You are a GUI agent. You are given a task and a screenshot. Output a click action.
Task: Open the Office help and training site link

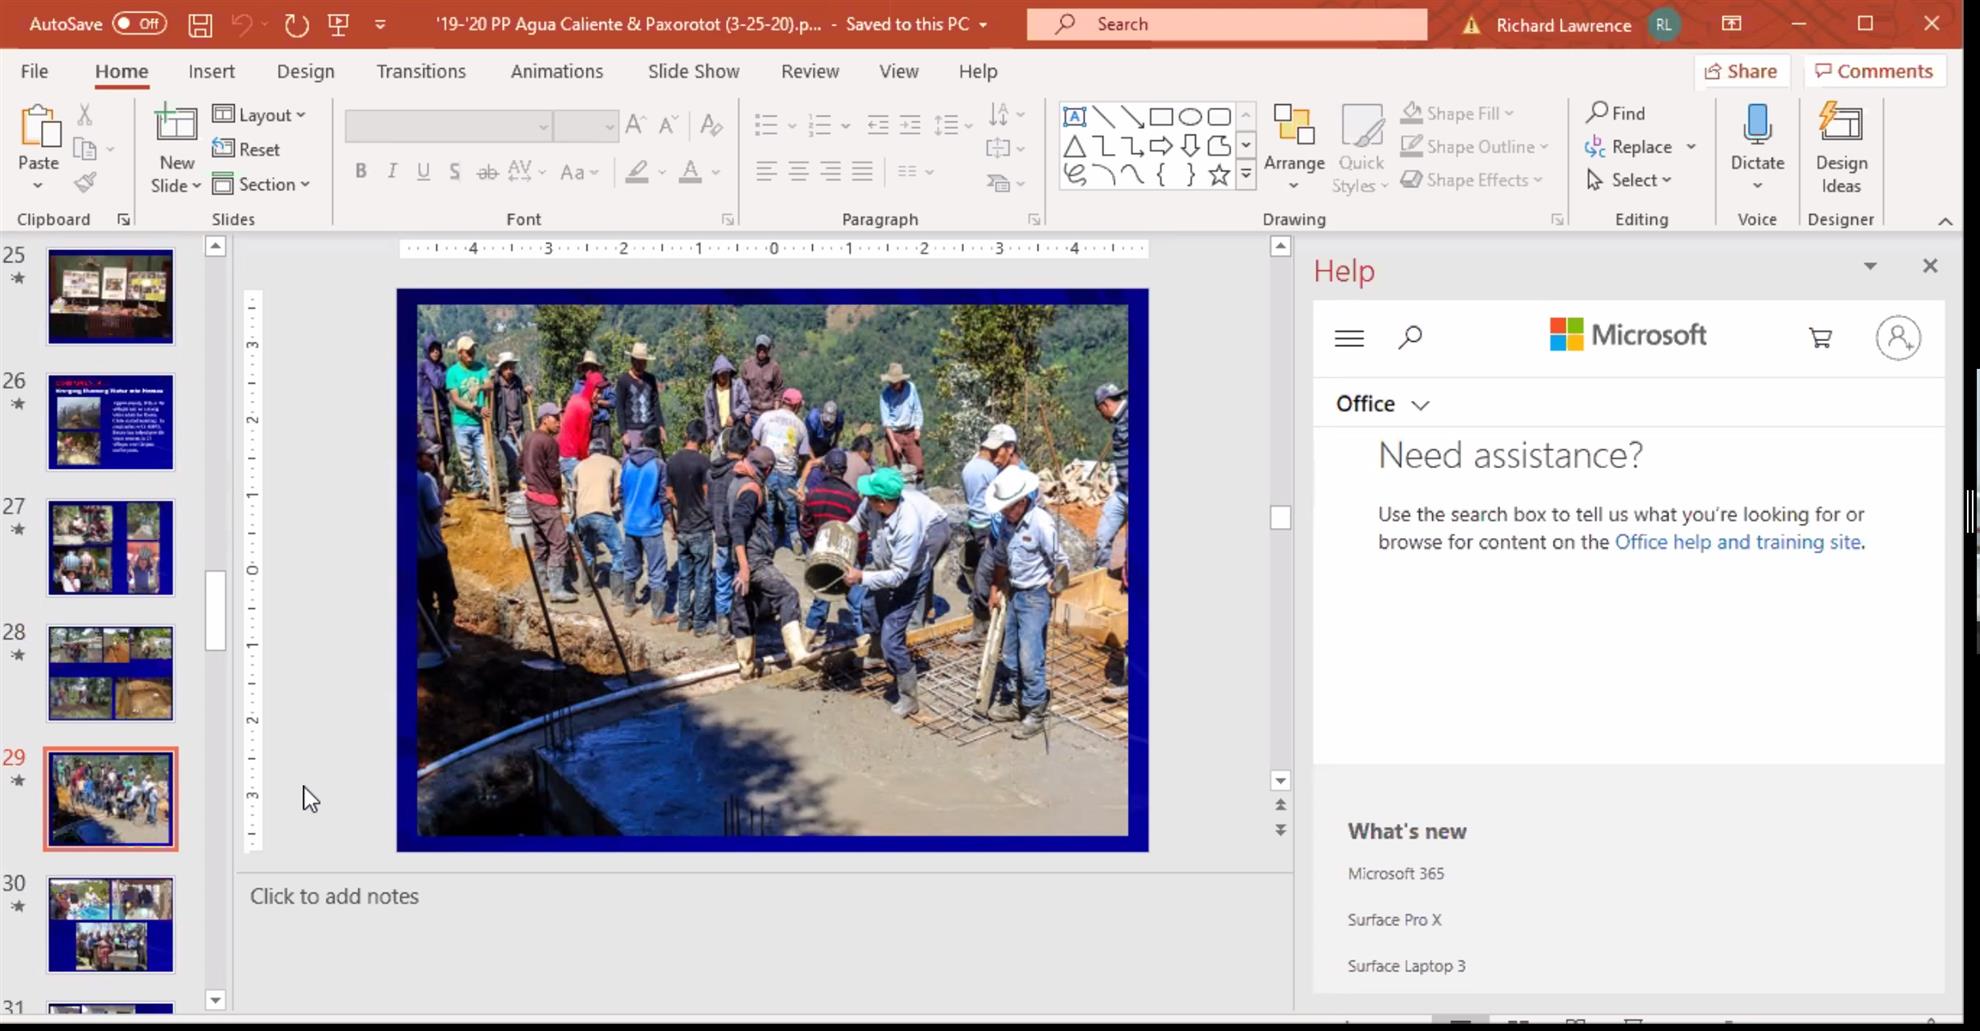pyautogui.click(x=1737, y=542)
